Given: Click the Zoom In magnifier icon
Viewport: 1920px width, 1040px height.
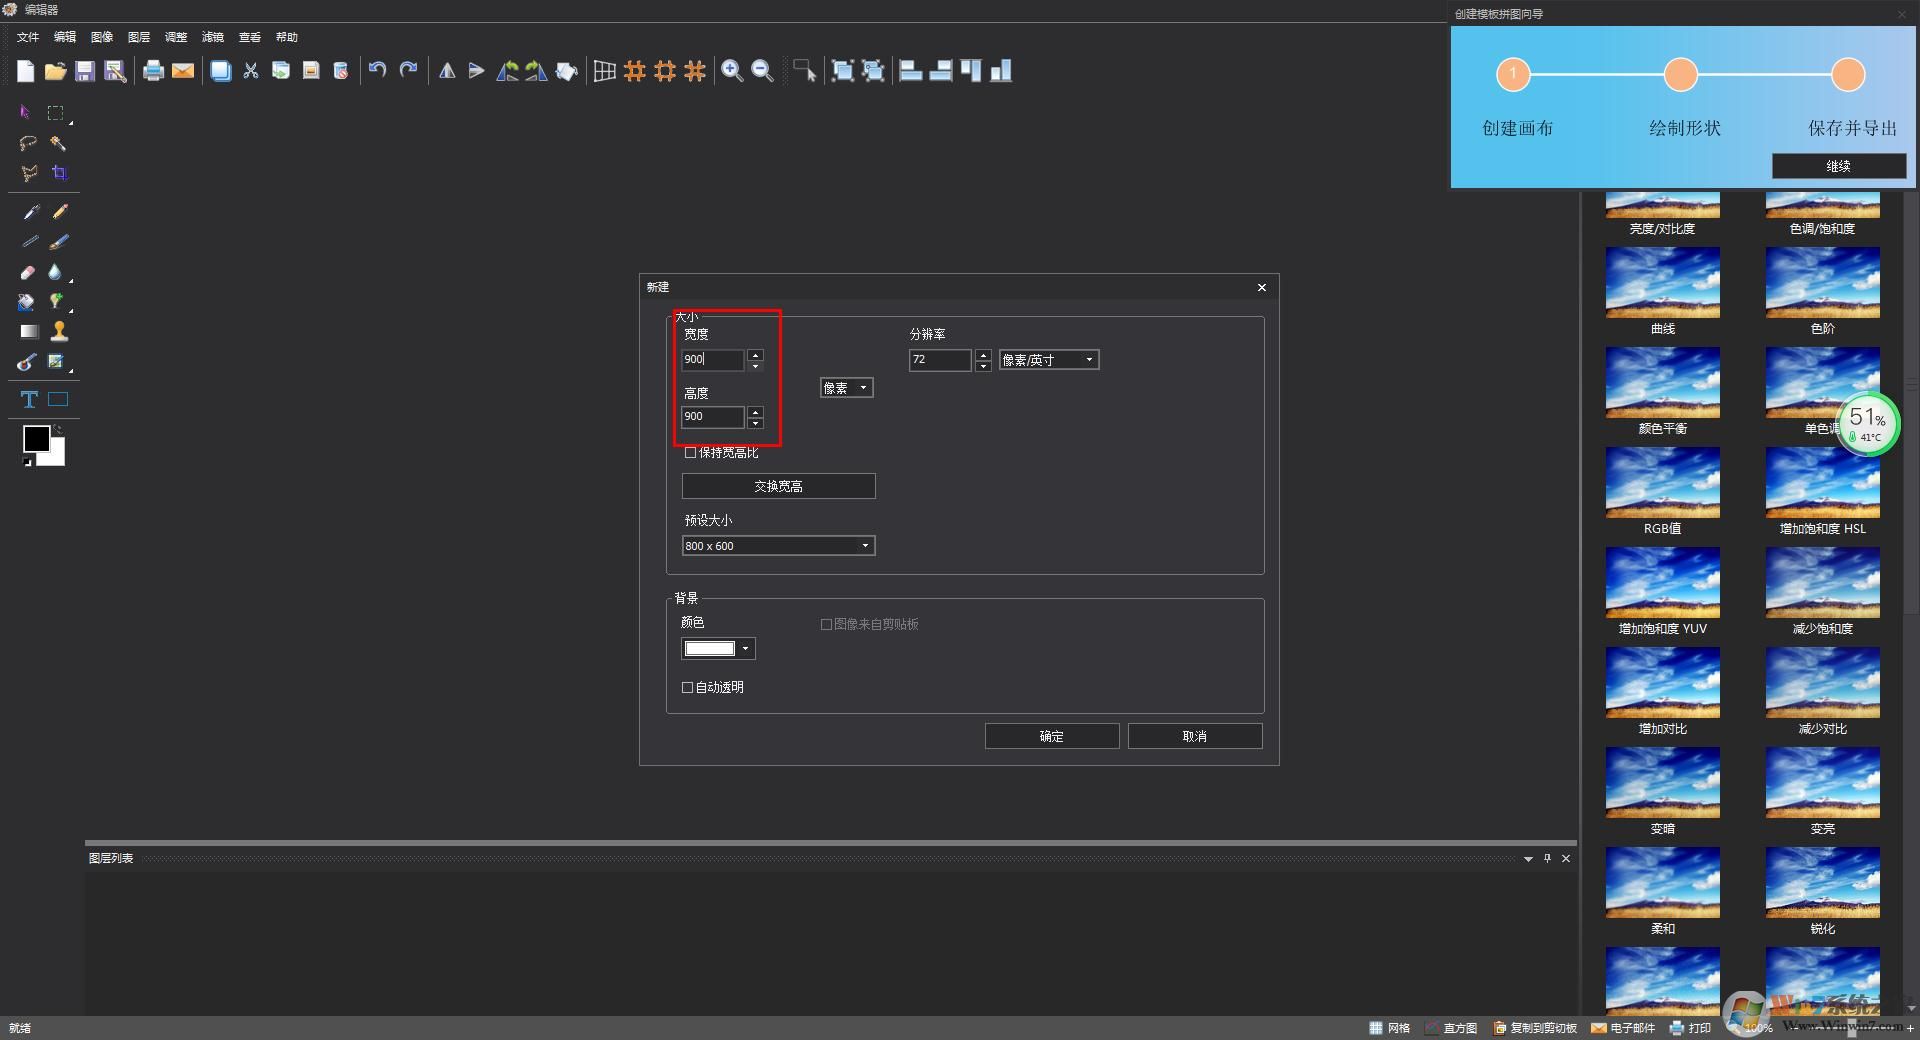Looking at the screenshot, I should (x=732, y=71).
